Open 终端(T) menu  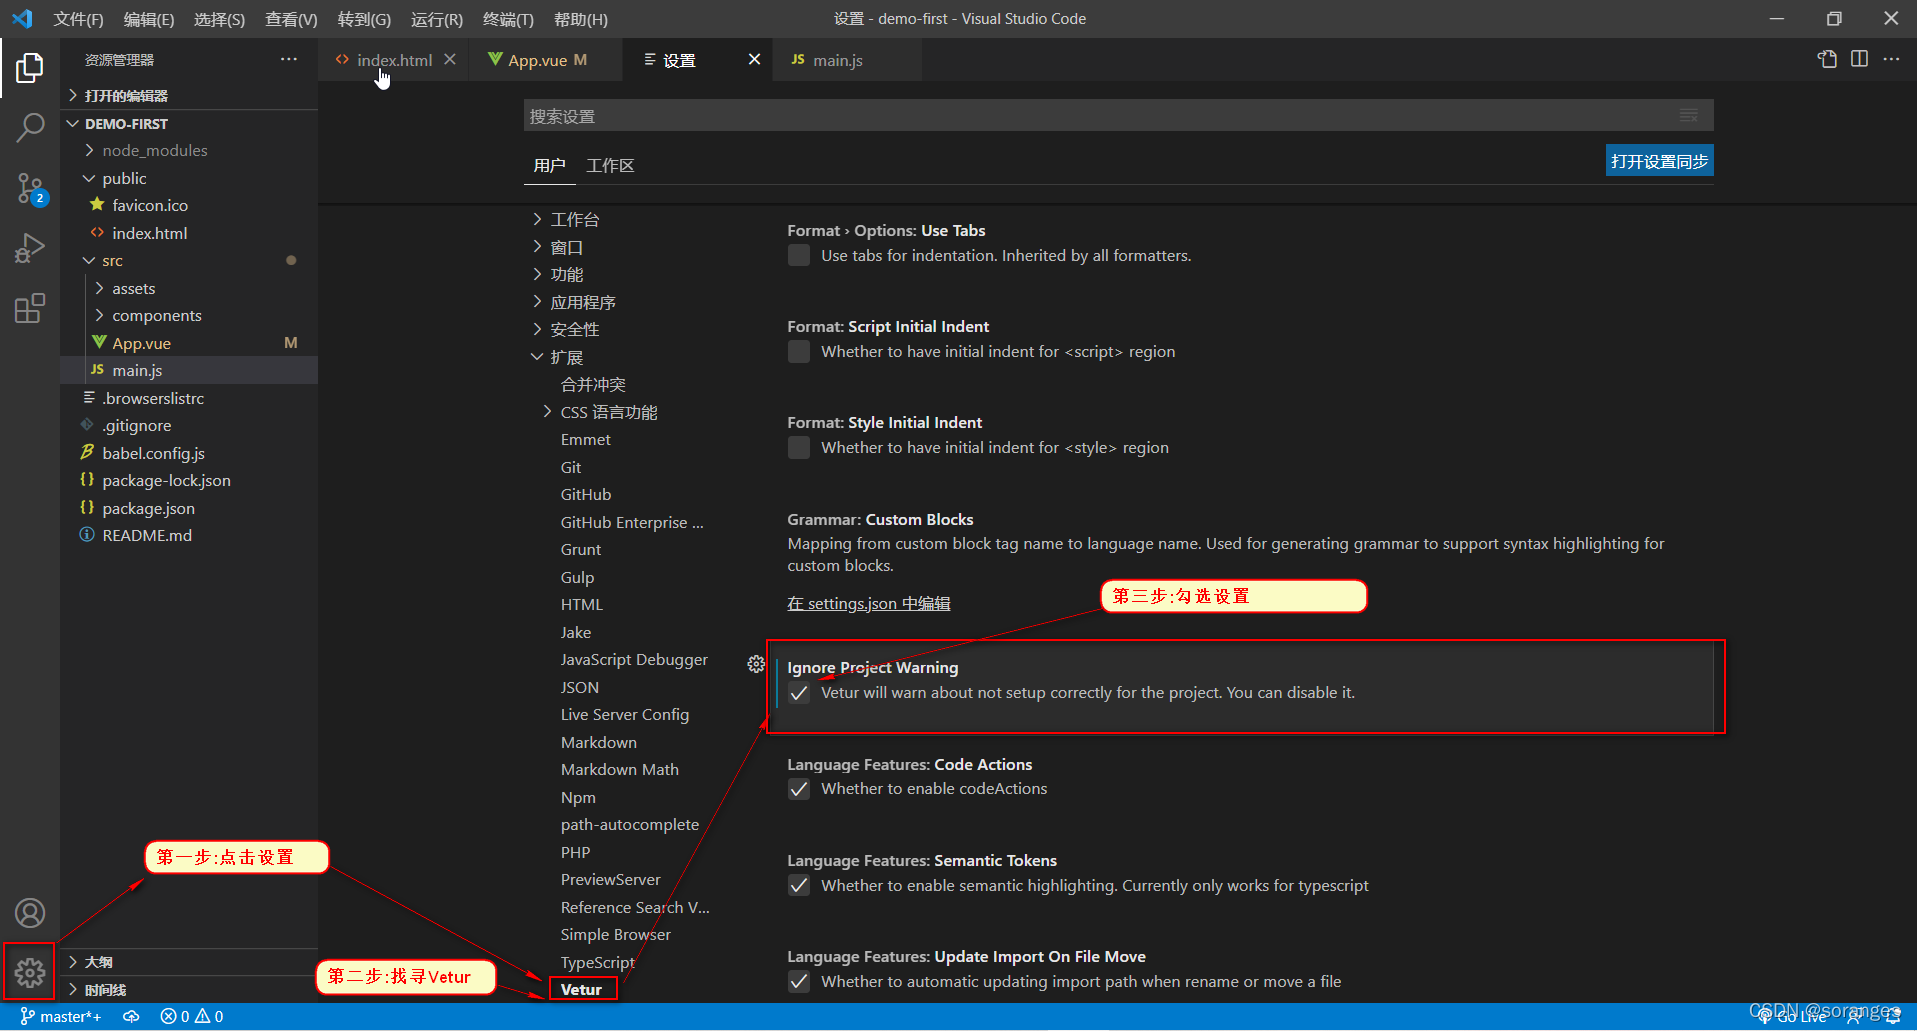pyautogui.click(x=508, y=19)
